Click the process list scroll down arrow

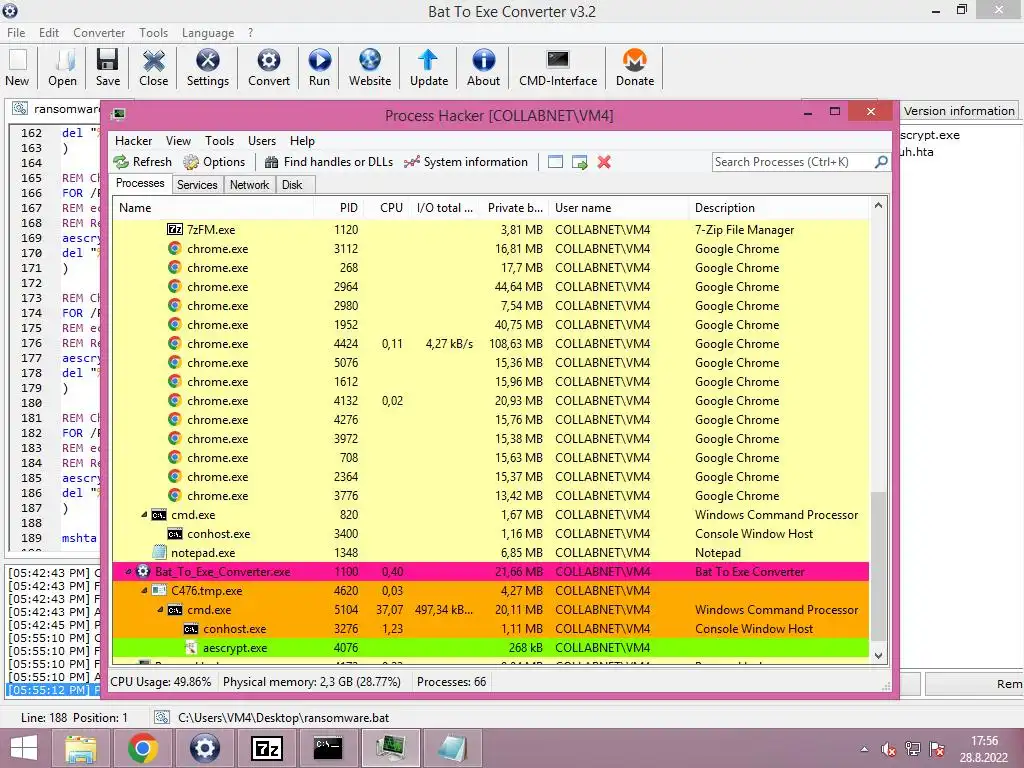pyautogui.click(x=878, y=656)
